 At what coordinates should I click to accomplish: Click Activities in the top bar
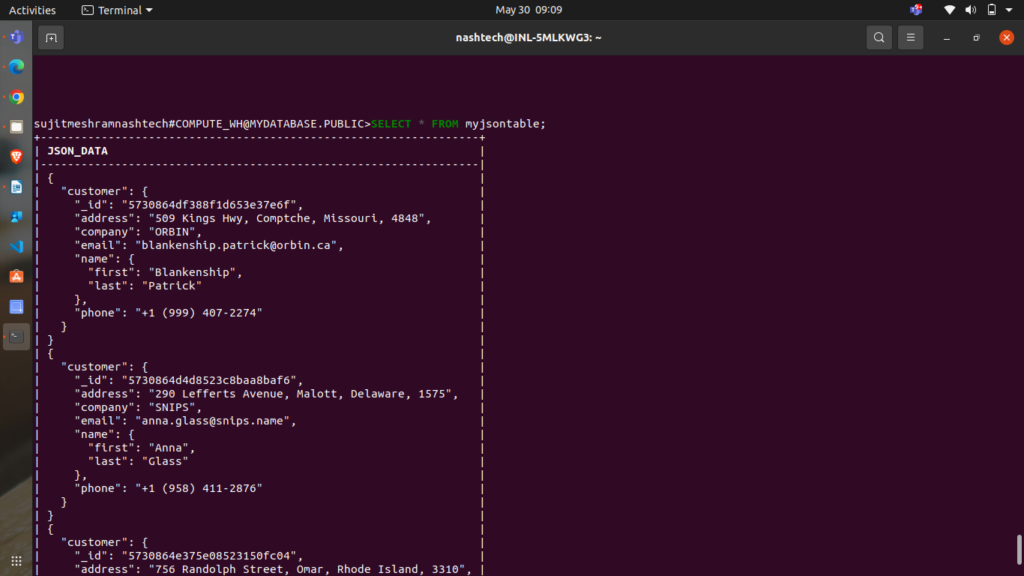click(x=32, y=10)
